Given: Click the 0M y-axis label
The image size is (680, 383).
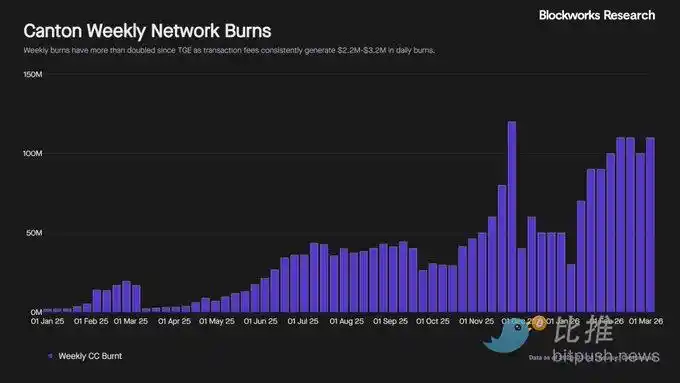Looking at the screenshot, I should (x=36, y=312).
